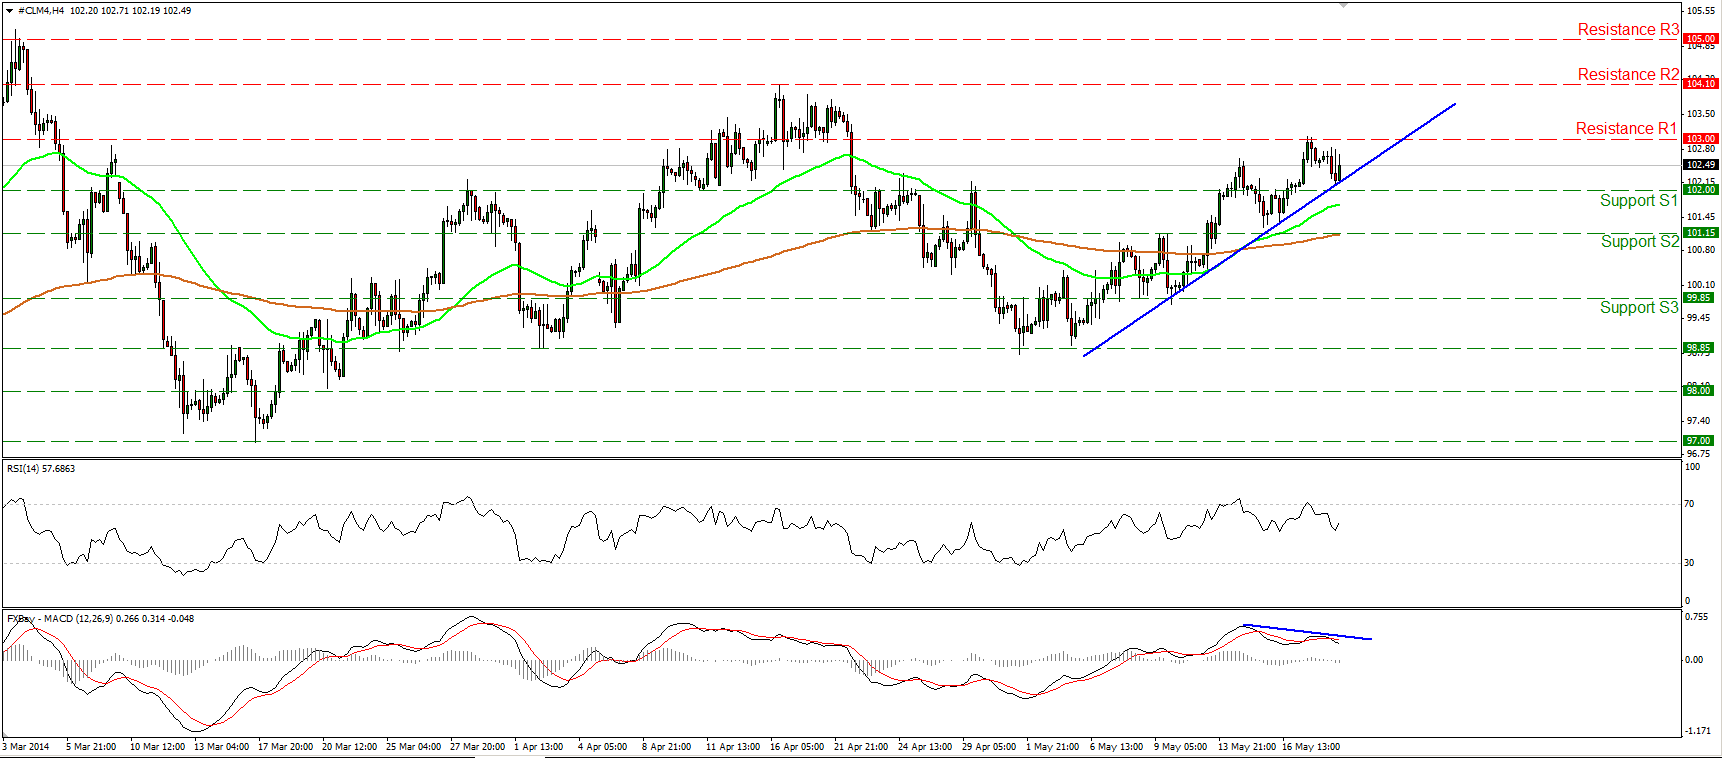This screenshot has width=1722, height=758.
Task: Click the green 98.00 price tag
Action: tap(1699, 391)
